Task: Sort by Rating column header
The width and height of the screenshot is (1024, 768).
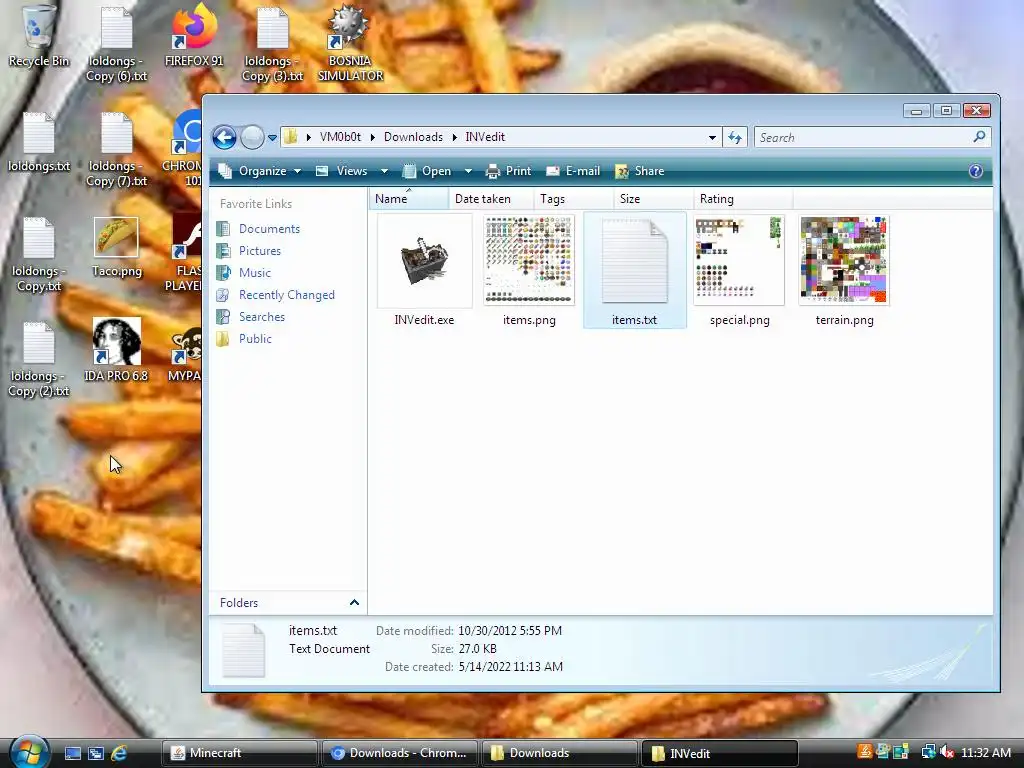Action: pyautogui.click(x=743, y=199)
